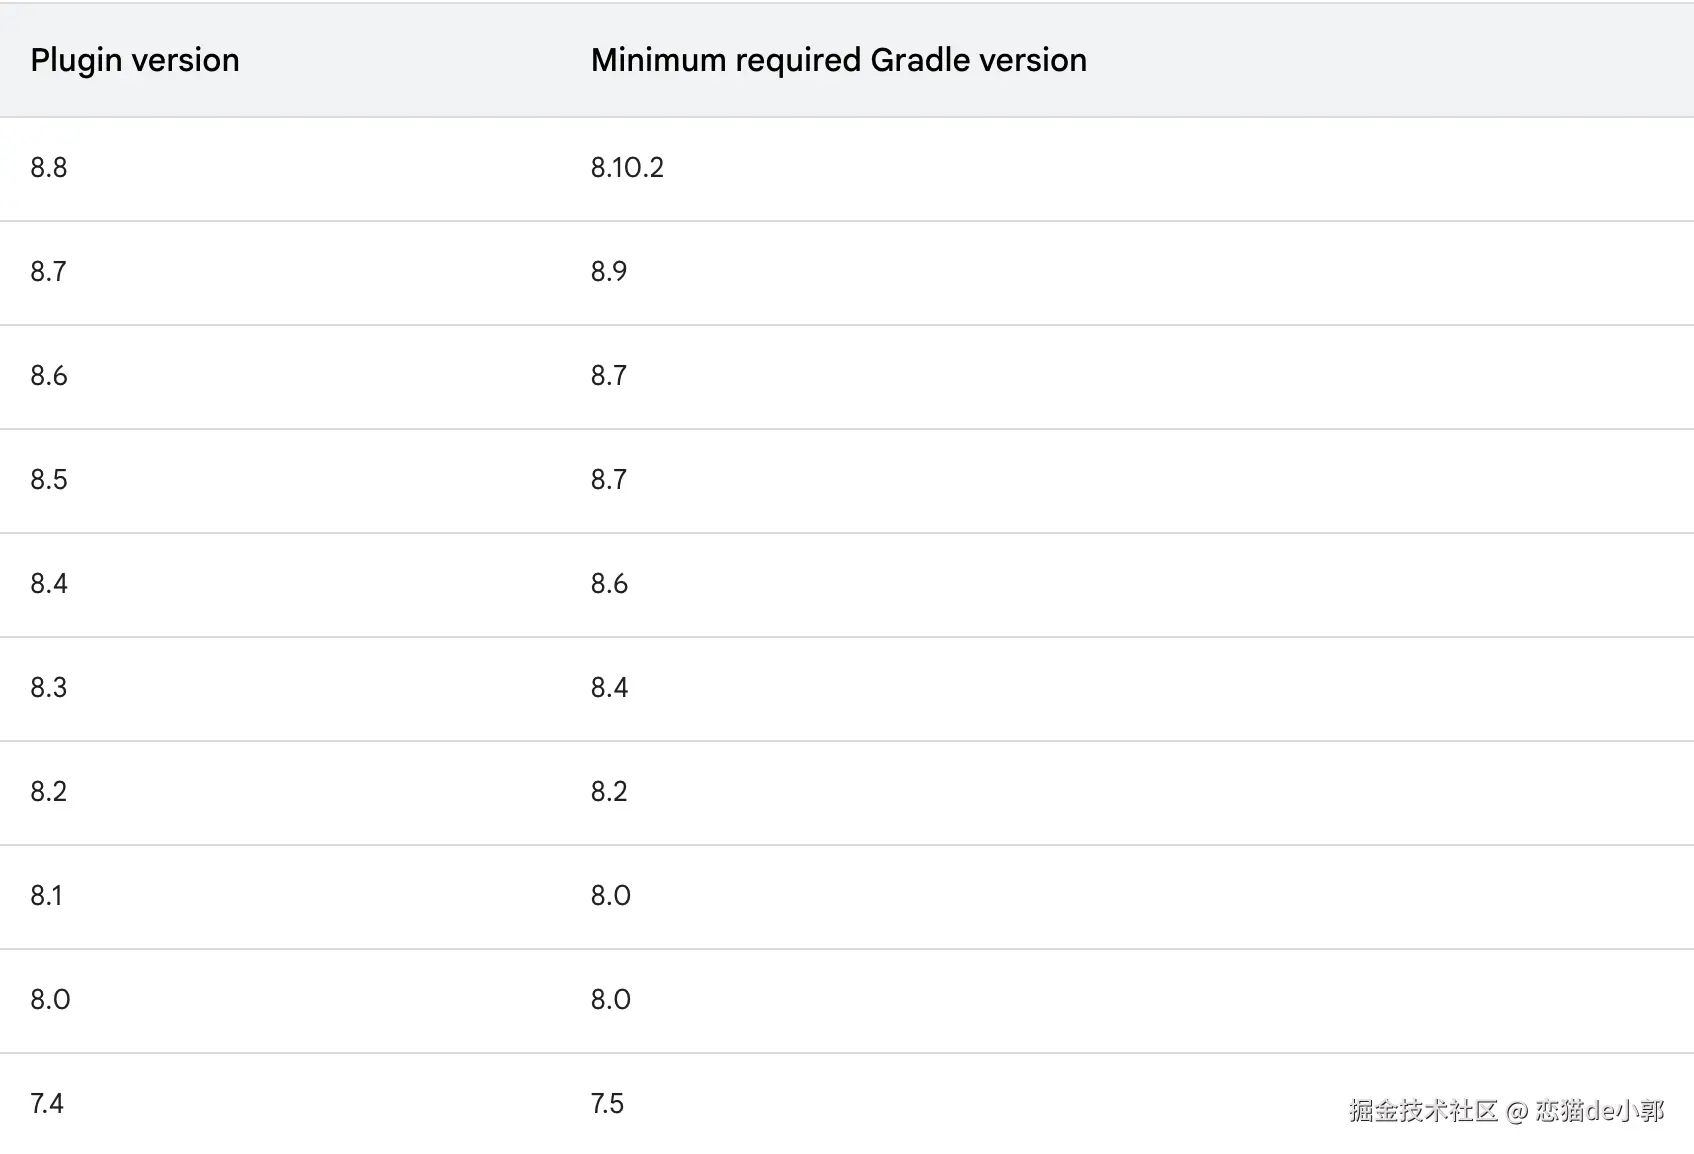Select plugin version 8.8 cell
This screenshot has width=1694, height=1154.
click(x=49, y=167)
